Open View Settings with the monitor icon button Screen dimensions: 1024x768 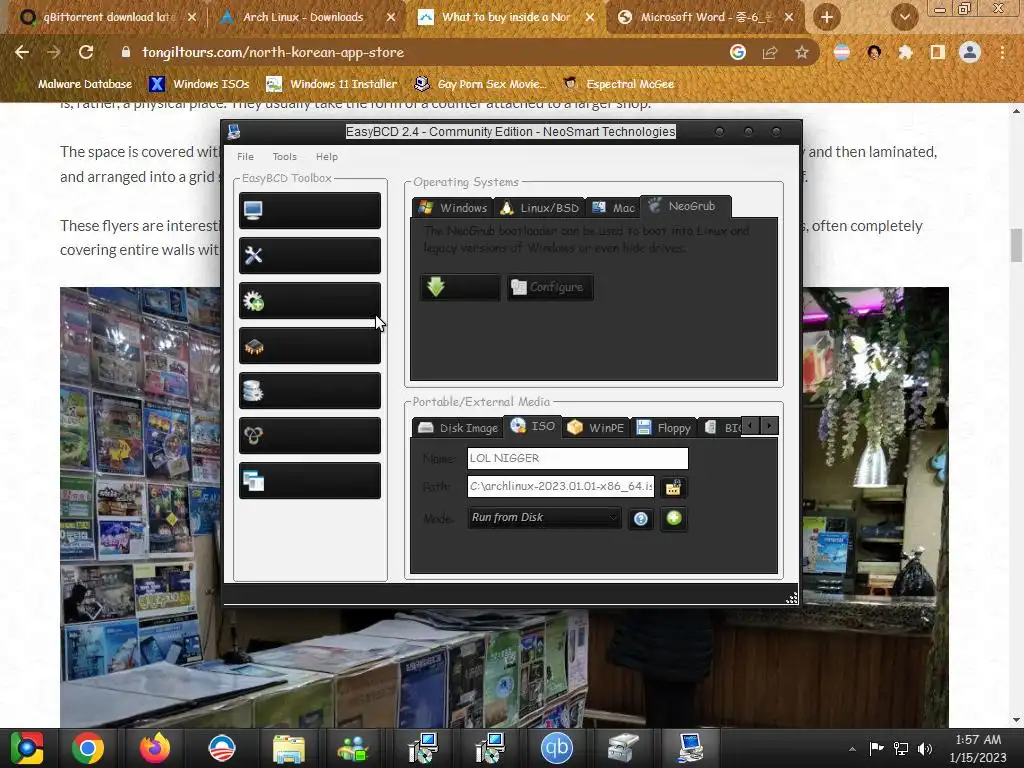coord(310,210)
